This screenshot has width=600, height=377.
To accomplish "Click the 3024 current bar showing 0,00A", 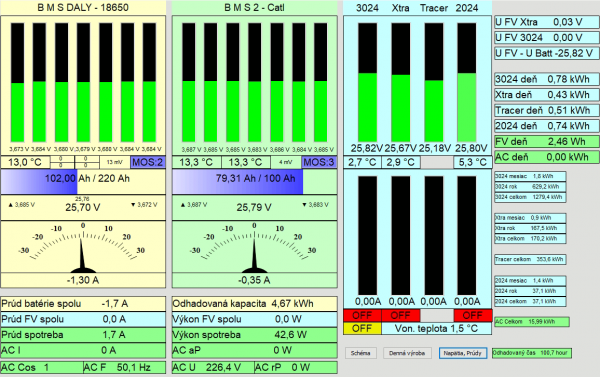I will [x=367, y=235].
